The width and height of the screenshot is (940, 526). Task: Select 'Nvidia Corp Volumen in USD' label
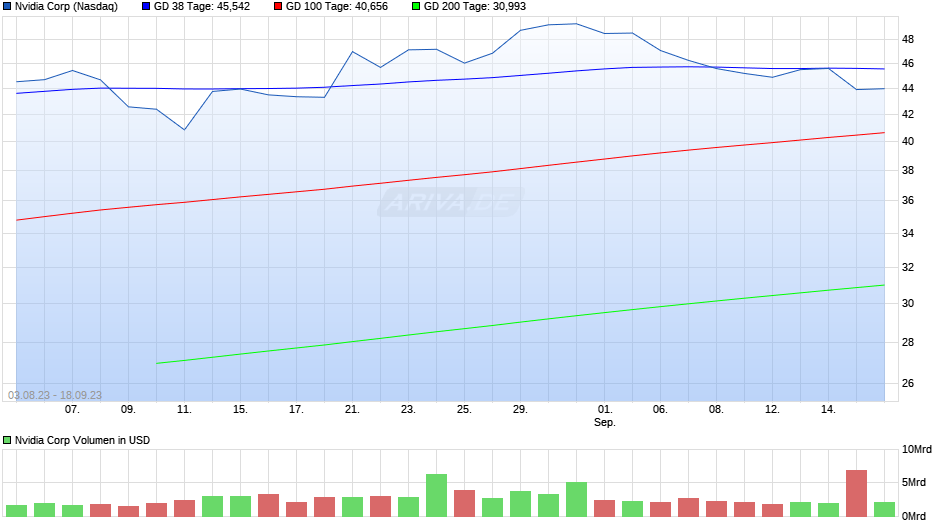(x=82, y=440)
